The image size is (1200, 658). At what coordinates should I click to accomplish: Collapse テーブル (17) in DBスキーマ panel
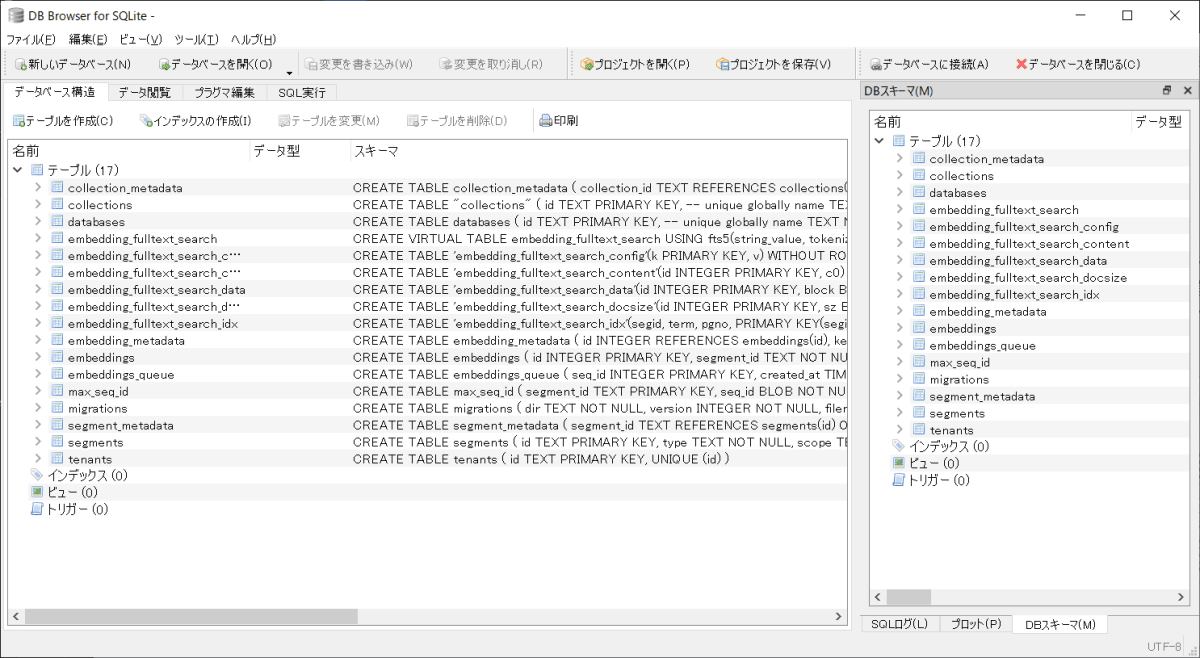880,141
